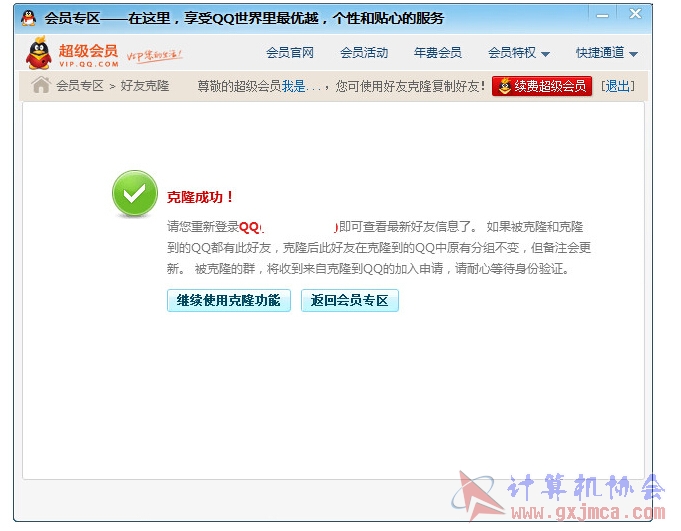Expand the 快捷通道 dropdown arrow
681x531 pixels.
tap(633, 54)
